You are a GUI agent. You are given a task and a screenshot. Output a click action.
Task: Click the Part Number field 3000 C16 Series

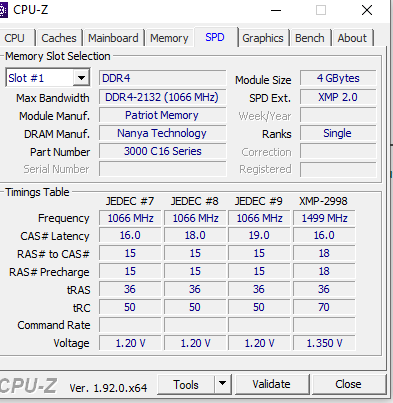[163, 151]
